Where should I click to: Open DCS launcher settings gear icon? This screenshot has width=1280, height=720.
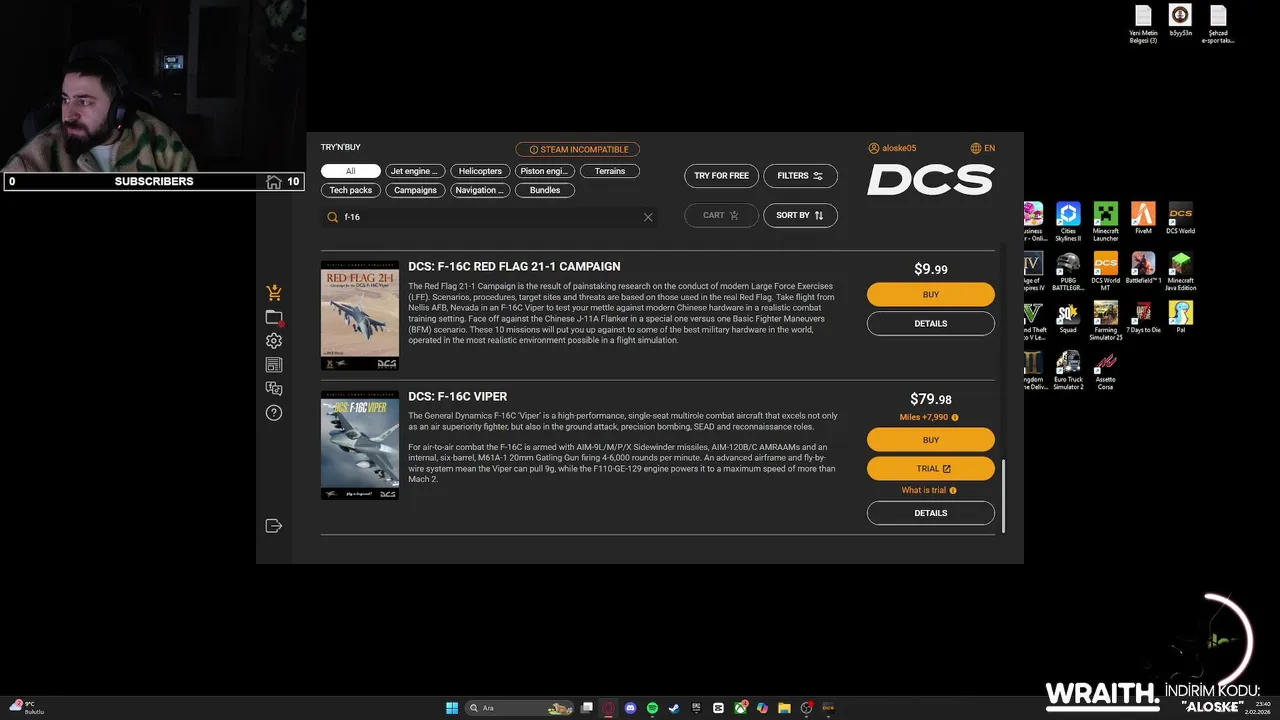(x=274, y=341)
